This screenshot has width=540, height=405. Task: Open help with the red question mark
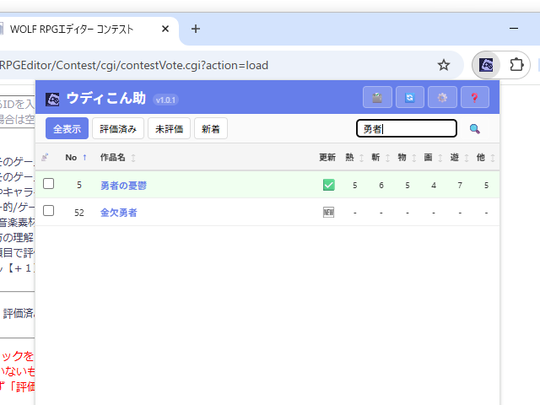point(475,97)
